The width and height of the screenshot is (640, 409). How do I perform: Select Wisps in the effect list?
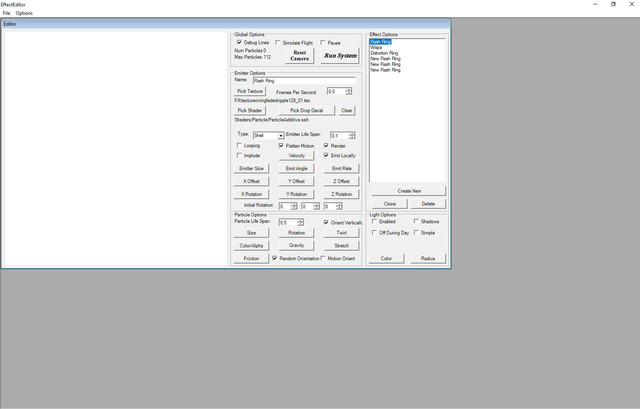376,47
